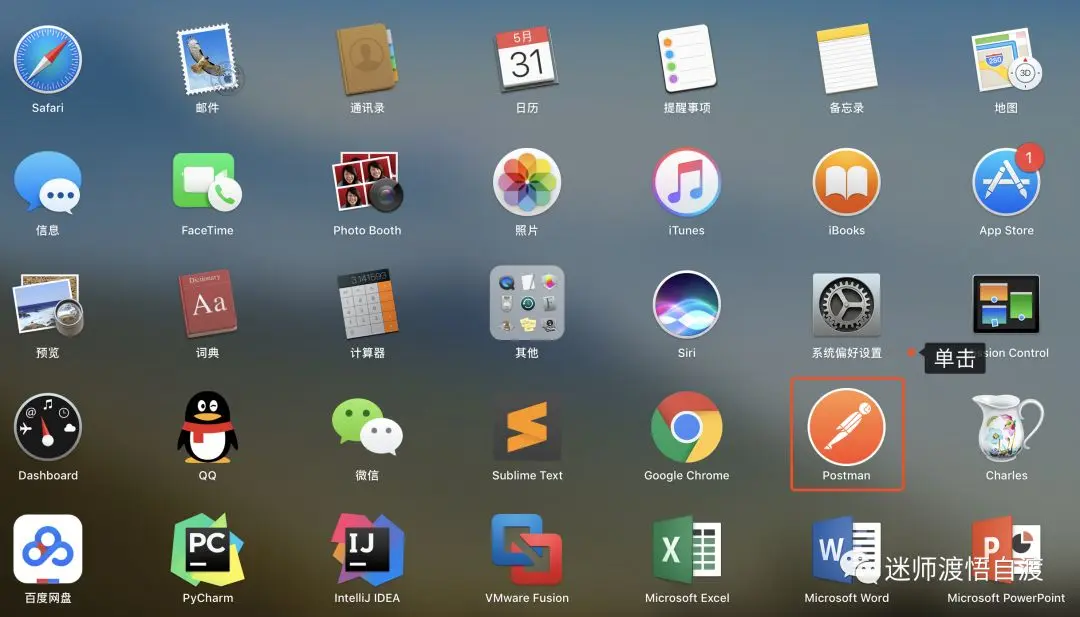Image resolution: width=1080 pixels, height=617 pixels.
Task: Open Google Chrome browser
Action: pos(687,428)
